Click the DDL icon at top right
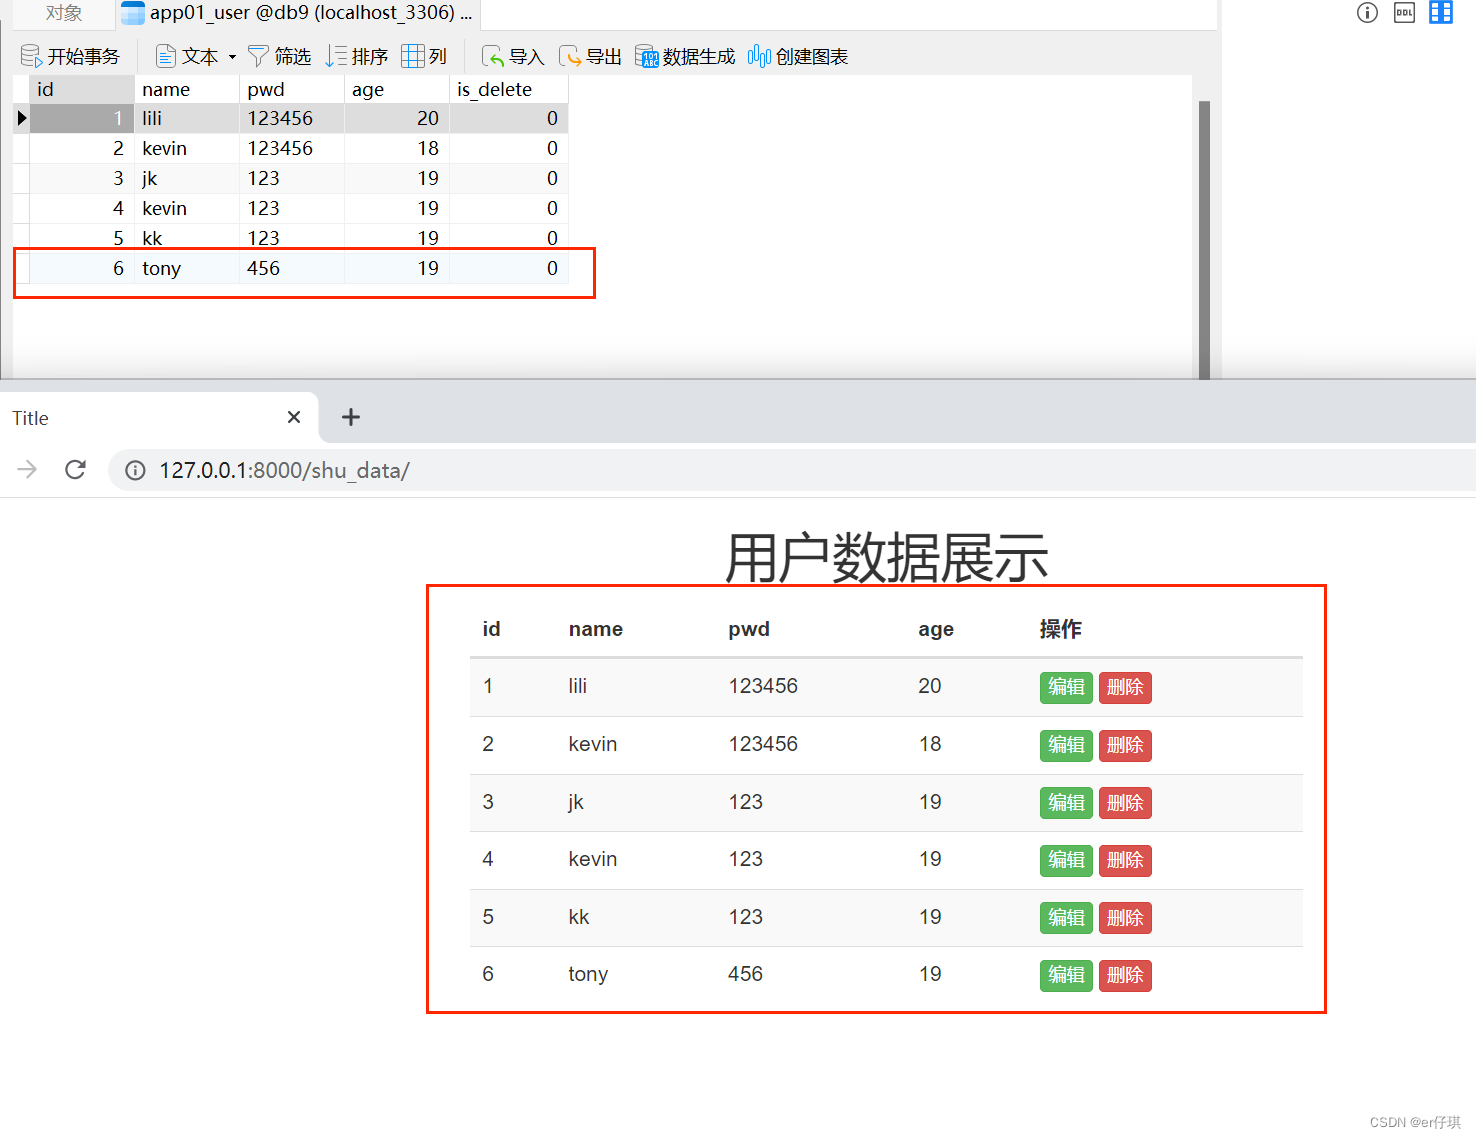 (1404, 12)
